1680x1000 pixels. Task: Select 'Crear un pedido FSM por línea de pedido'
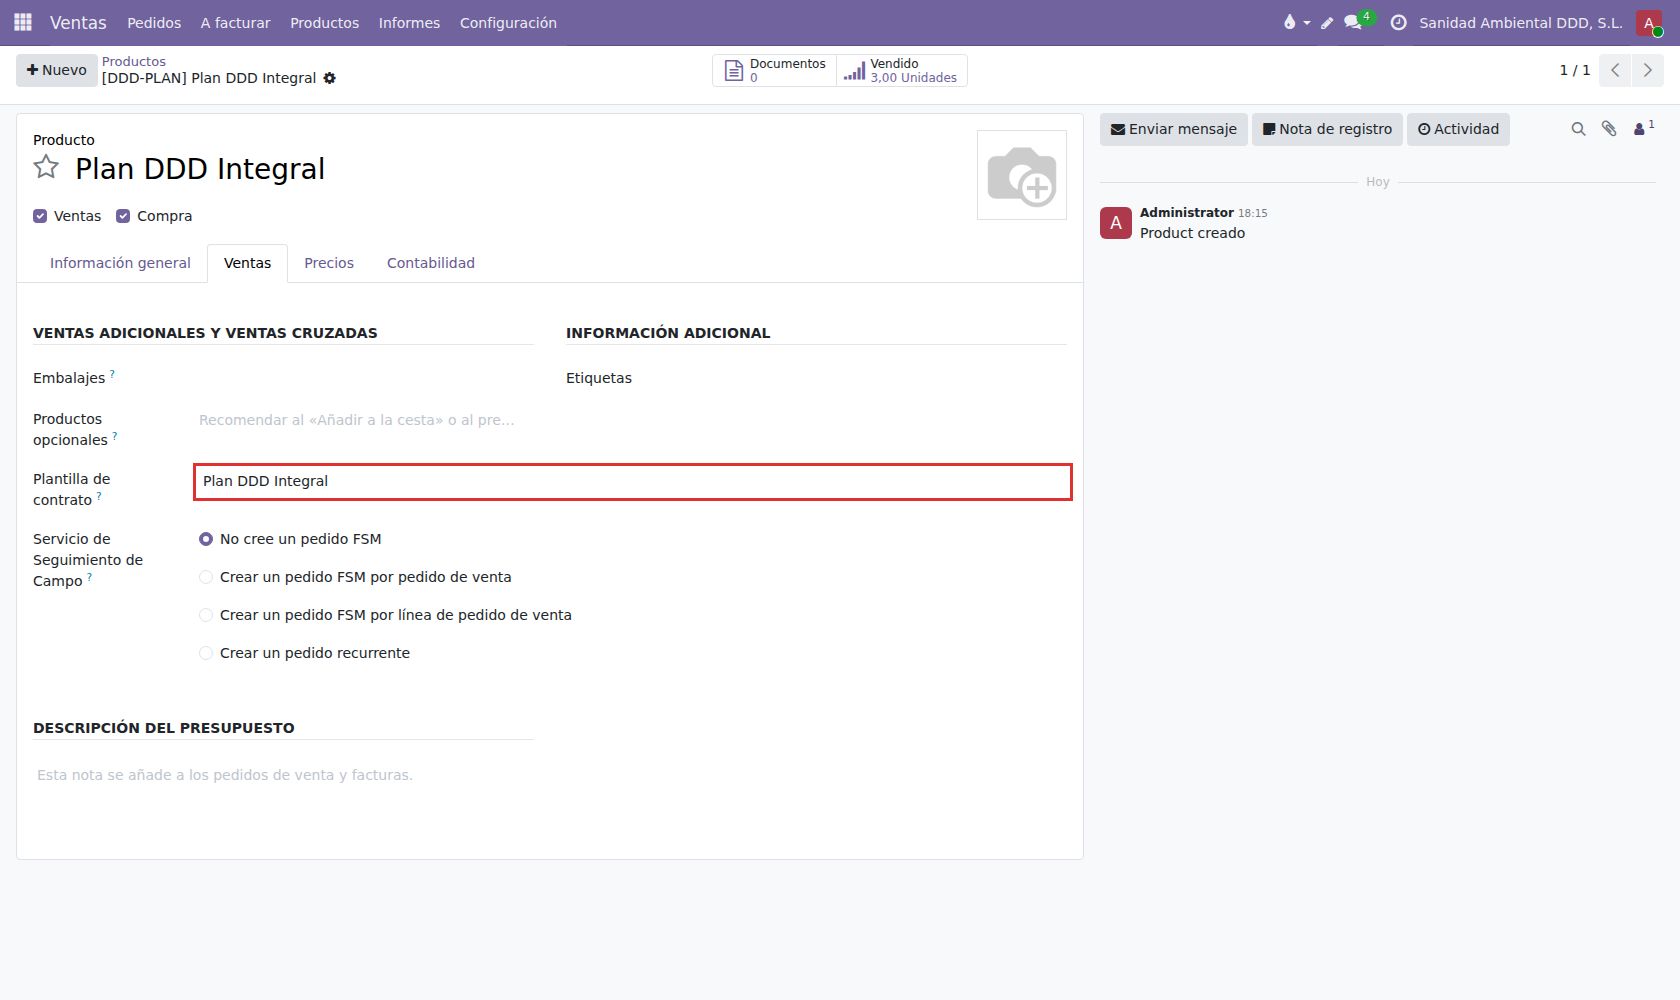(x=206, y=615)
